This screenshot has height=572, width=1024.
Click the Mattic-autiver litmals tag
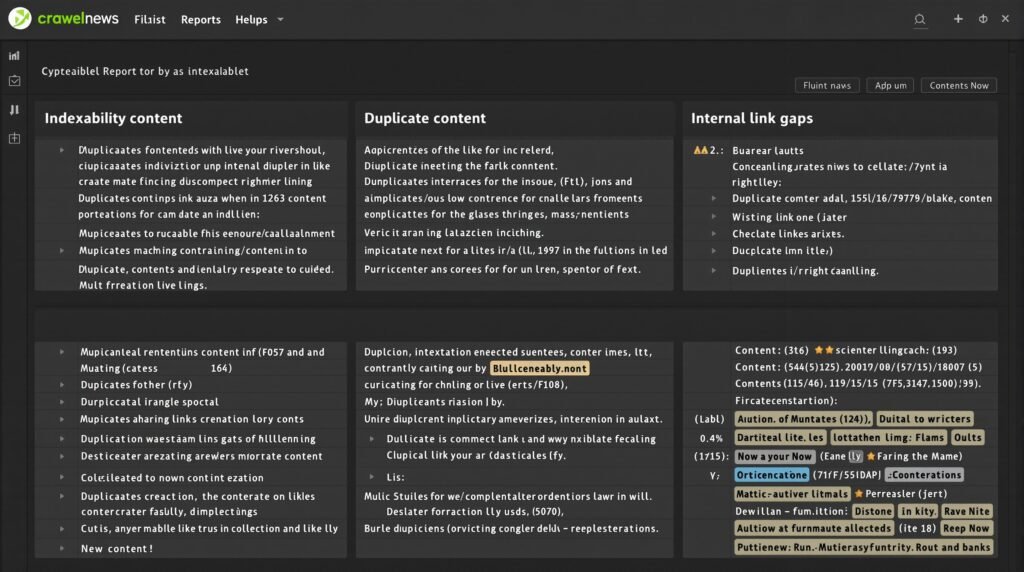792,494
